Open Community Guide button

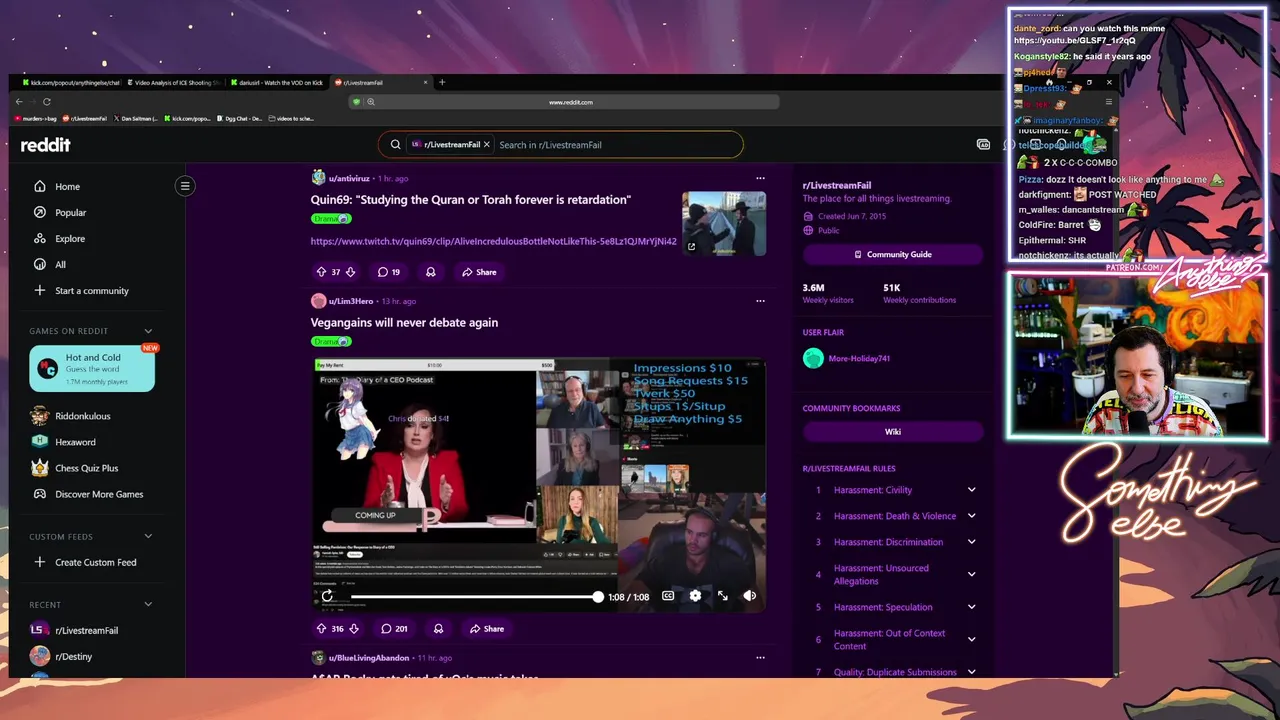click(893, 255)
